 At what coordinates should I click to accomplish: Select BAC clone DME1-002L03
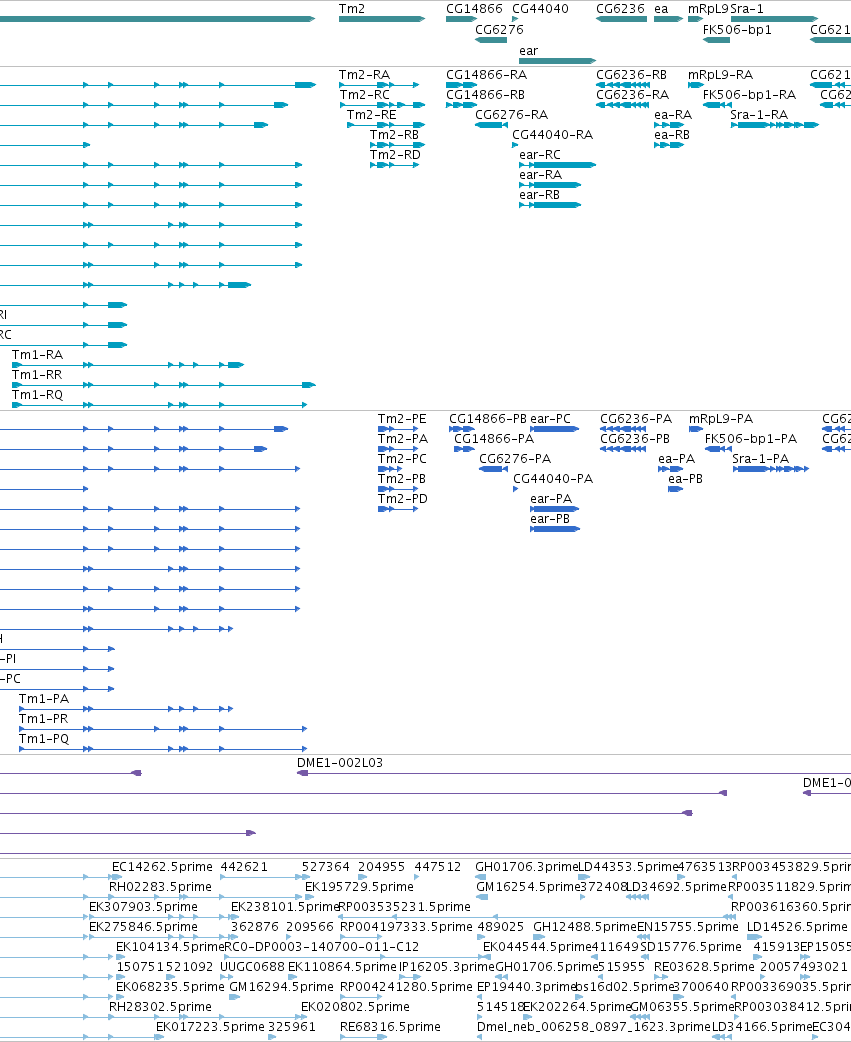coord(574,773)
